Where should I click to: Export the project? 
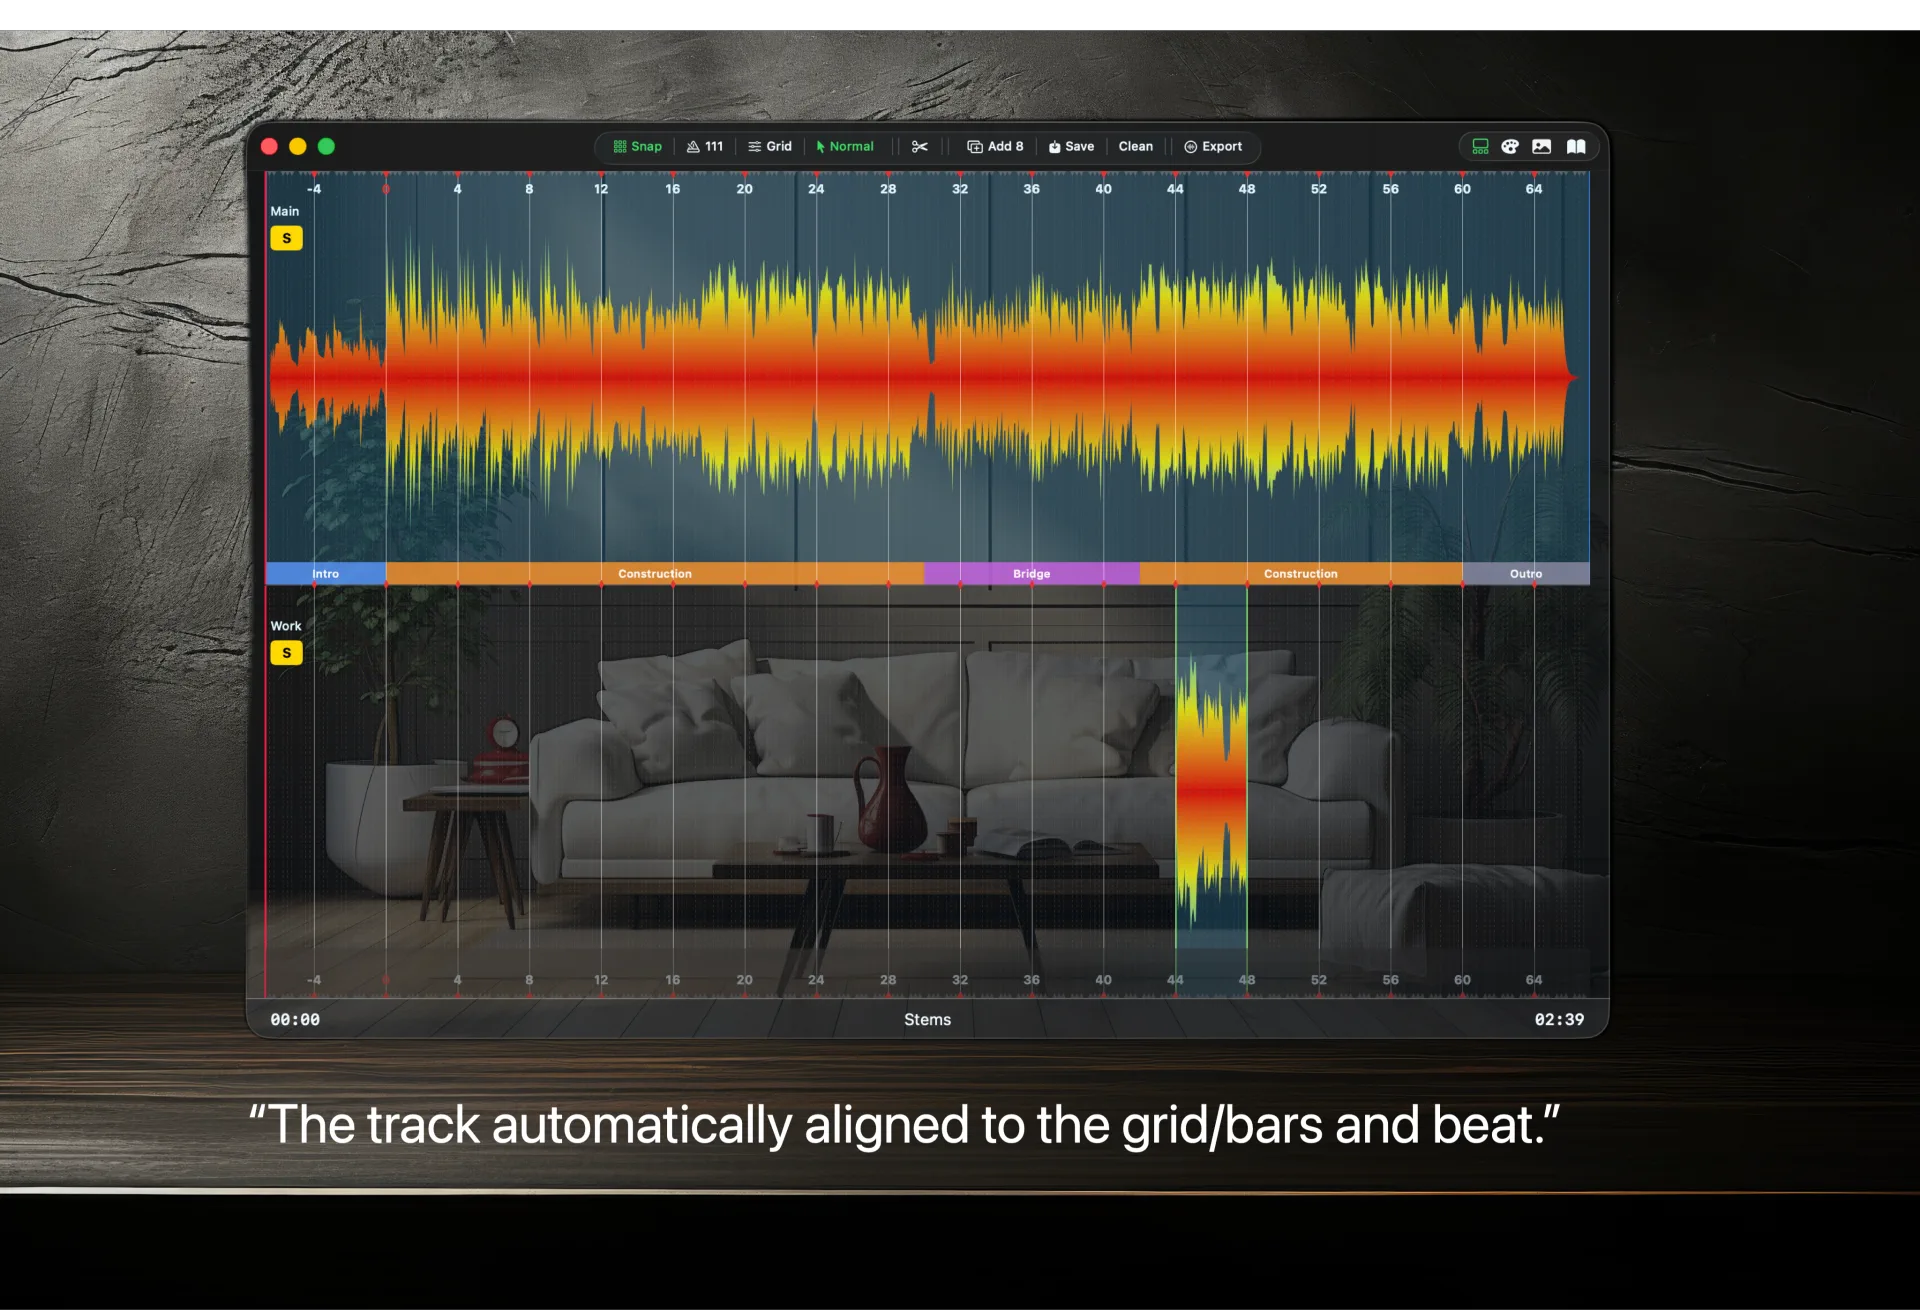tap(1213, 147)
